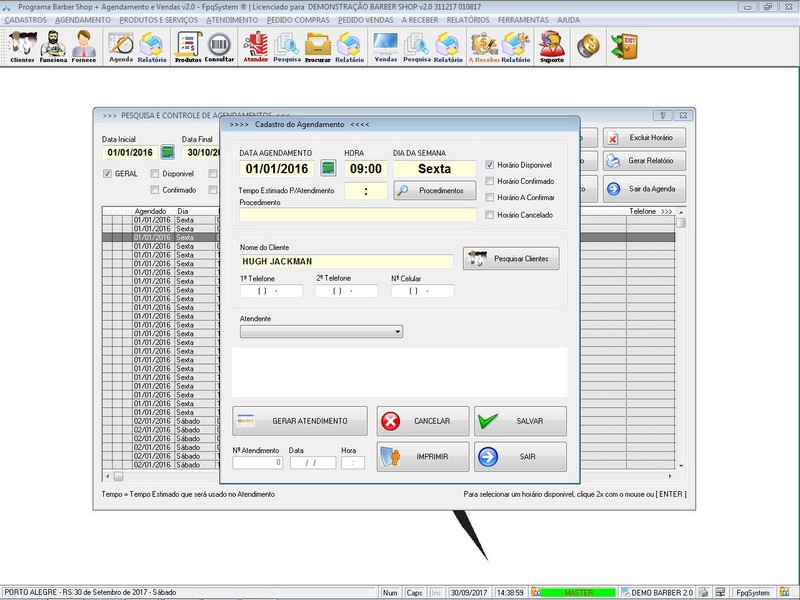Click the GERAR ATENDIMENTO button
The image size is (800, 600).
(x=299, y=421)
